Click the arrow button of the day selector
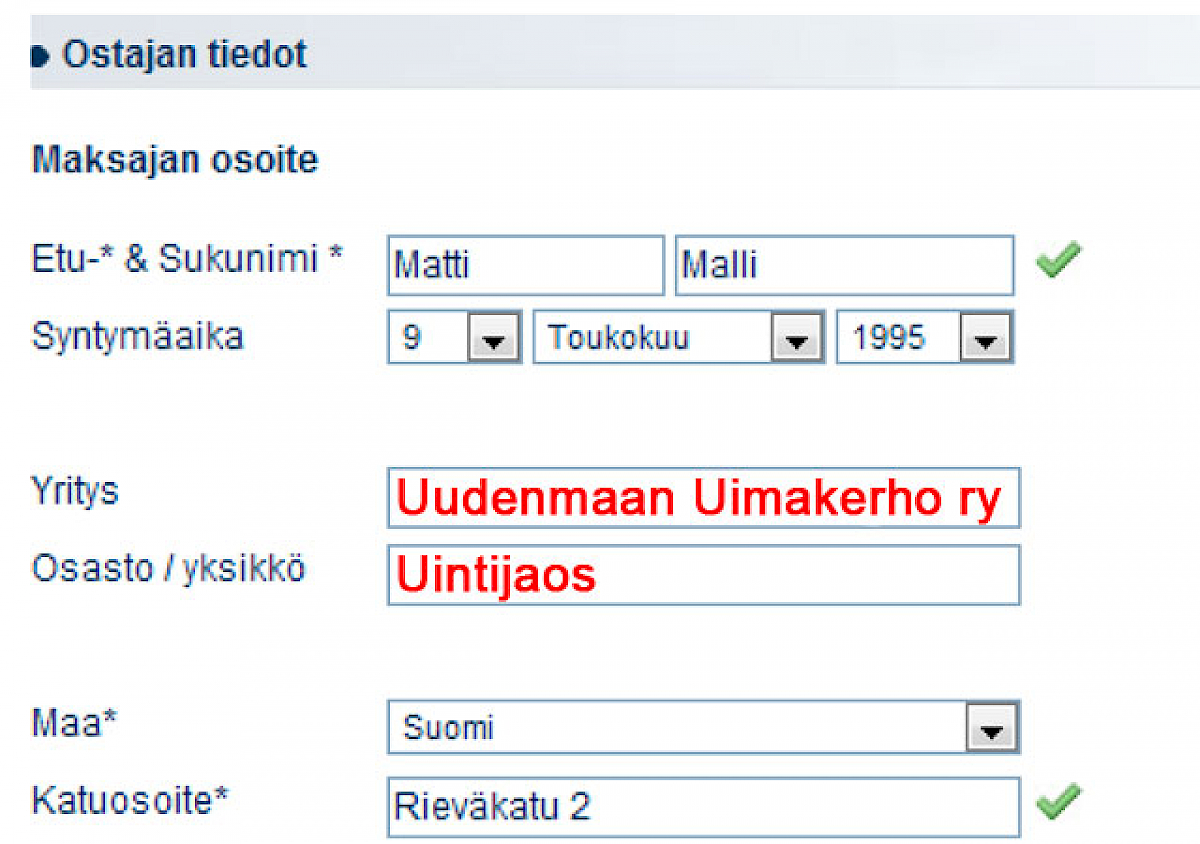Image resolution: width=1200 pixels, height=844 pixels. click(x=494, y=339)
